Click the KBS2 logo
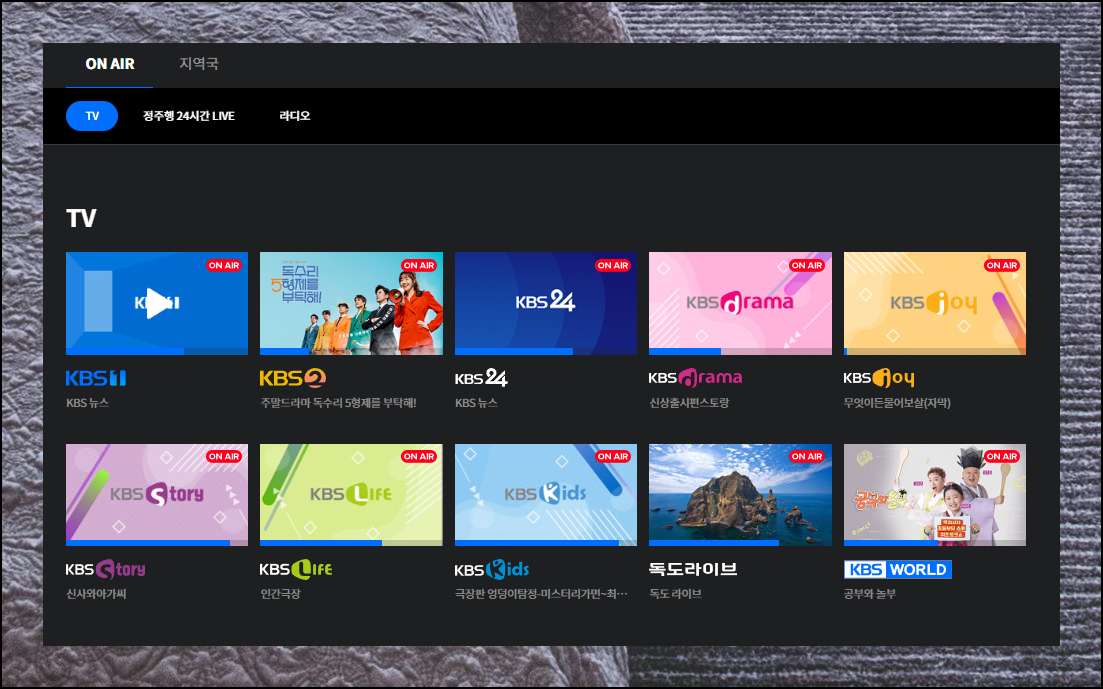Screen dimensions: 1103x689 [x=293, y=379]
